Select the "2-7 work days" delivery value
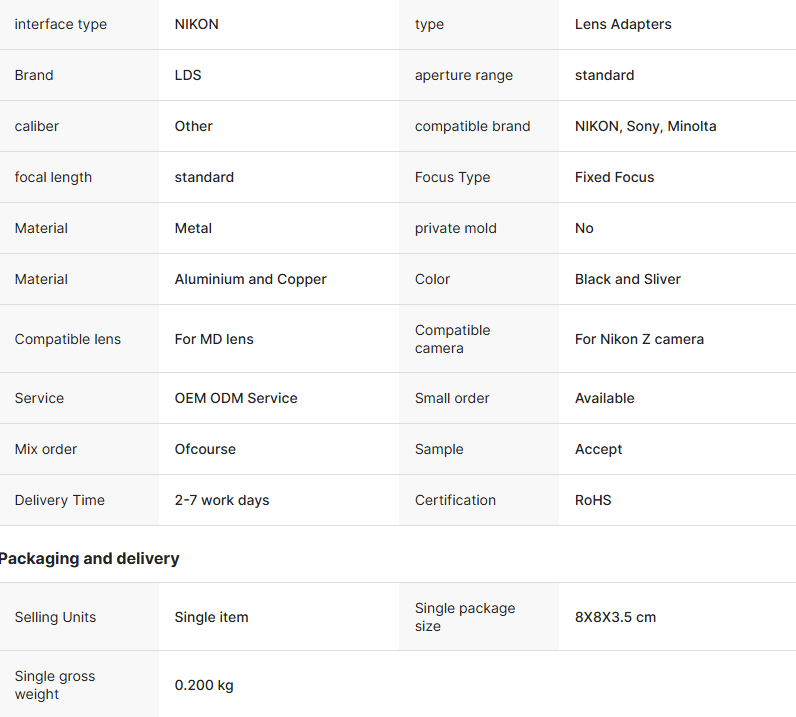 click(222, 500)
